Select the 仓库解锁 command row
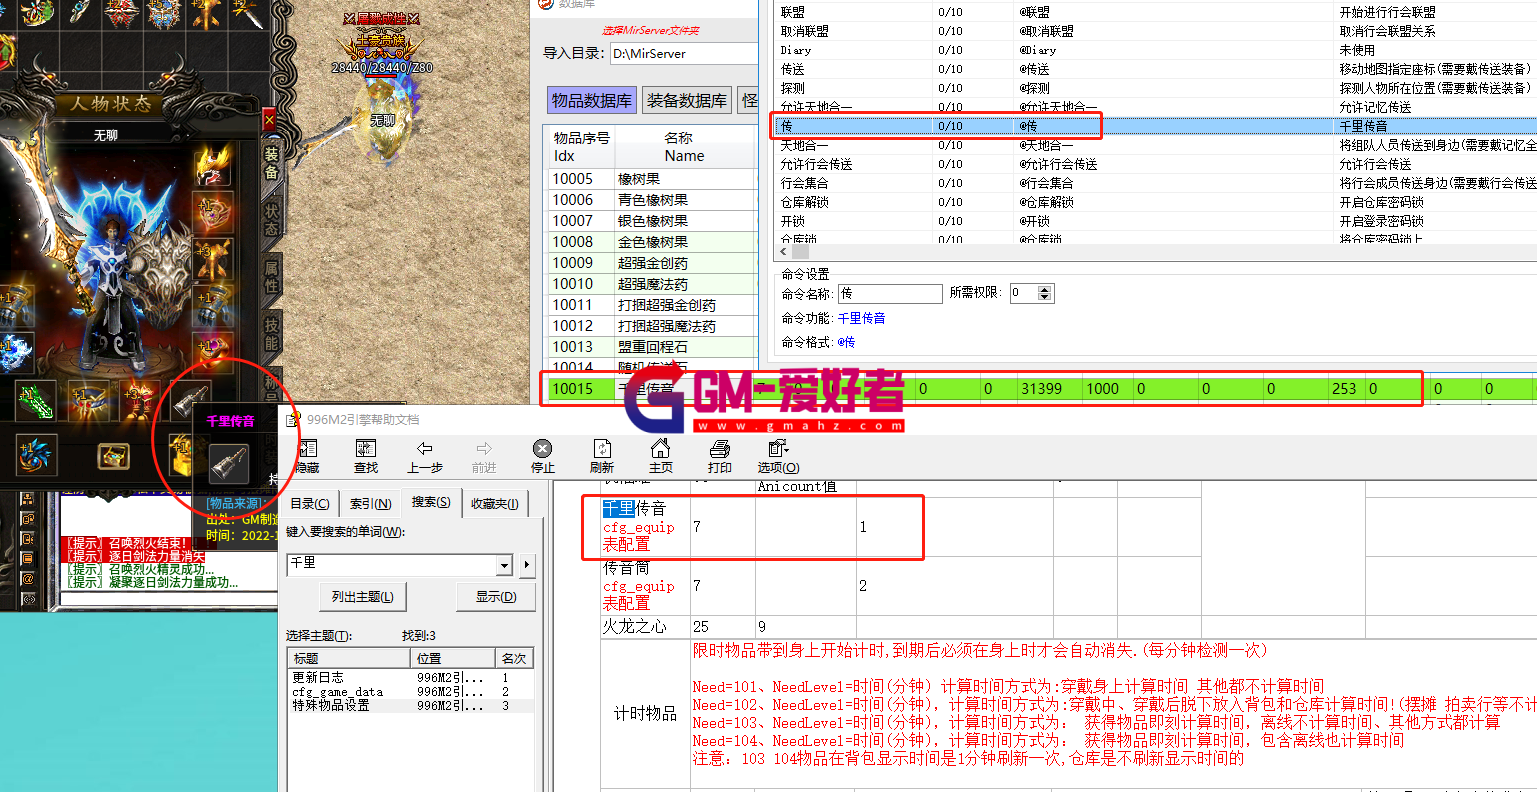1537x792 pixels. [x=1156, y=202]
